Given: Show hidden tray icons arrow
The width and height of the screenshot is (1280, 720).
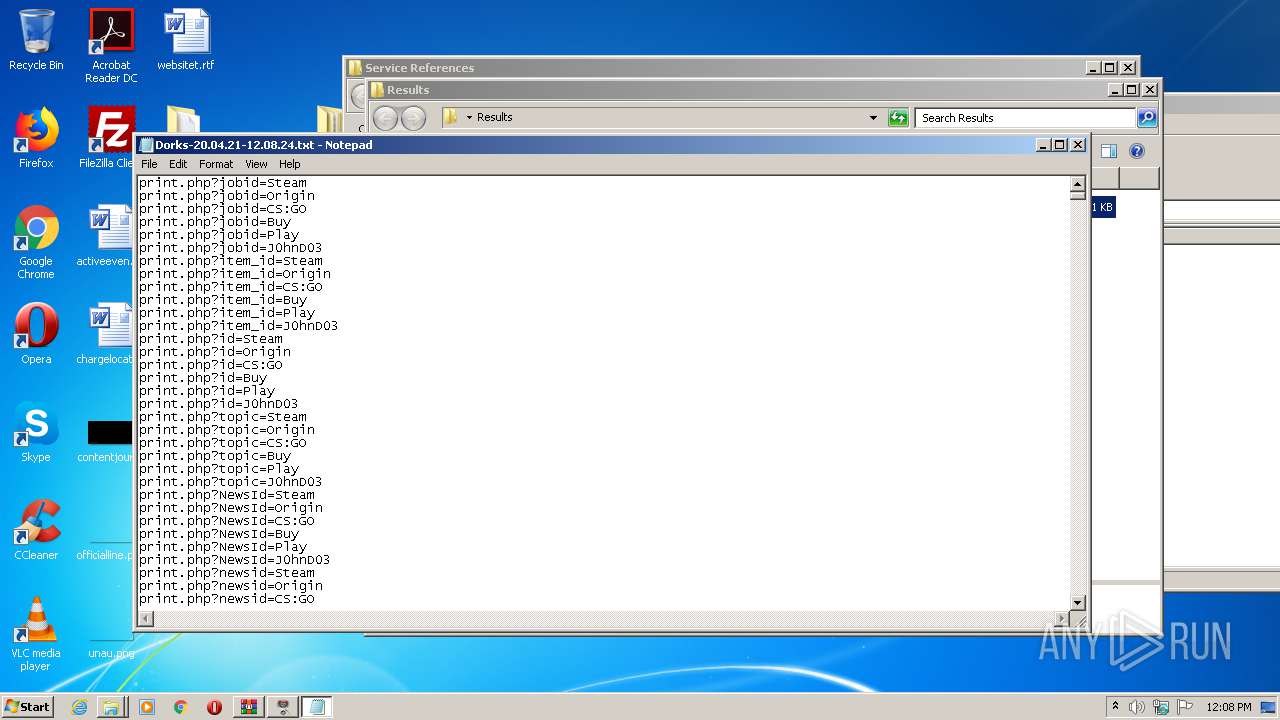Looking at the screenshot, I should click(1115, 707).
